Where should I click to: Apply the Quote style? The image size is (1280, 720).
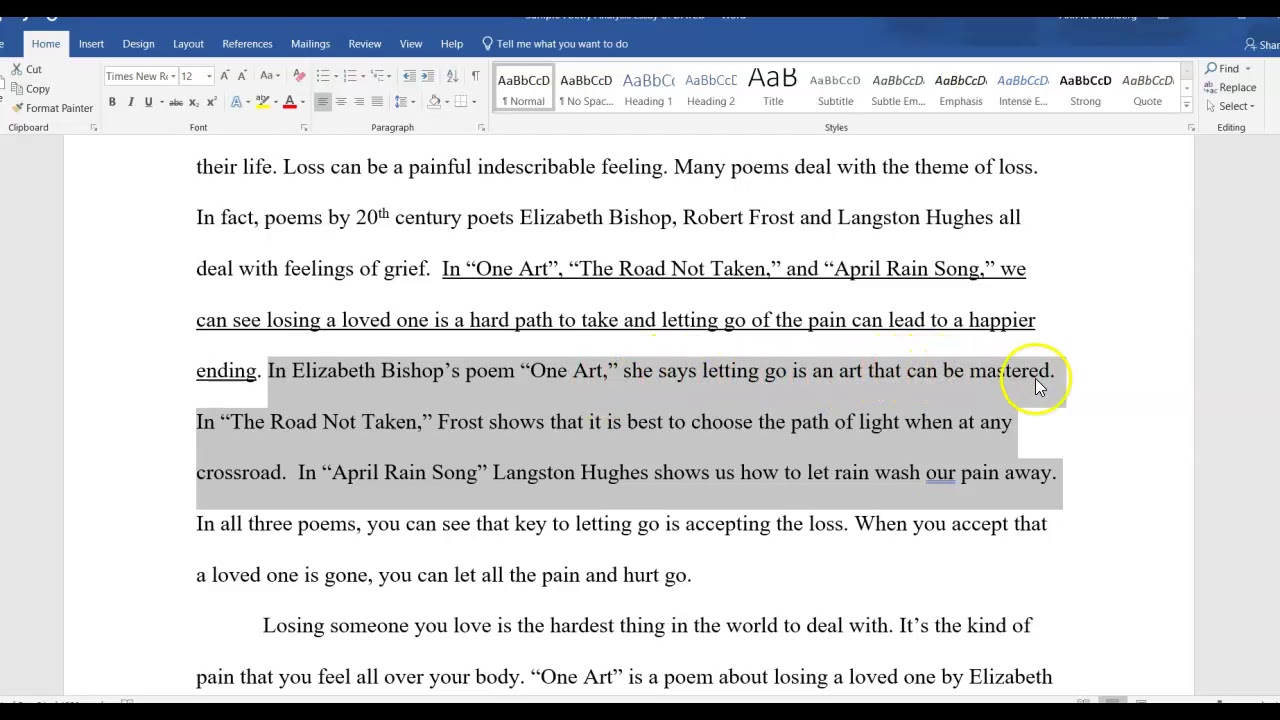coord(1147,89)
